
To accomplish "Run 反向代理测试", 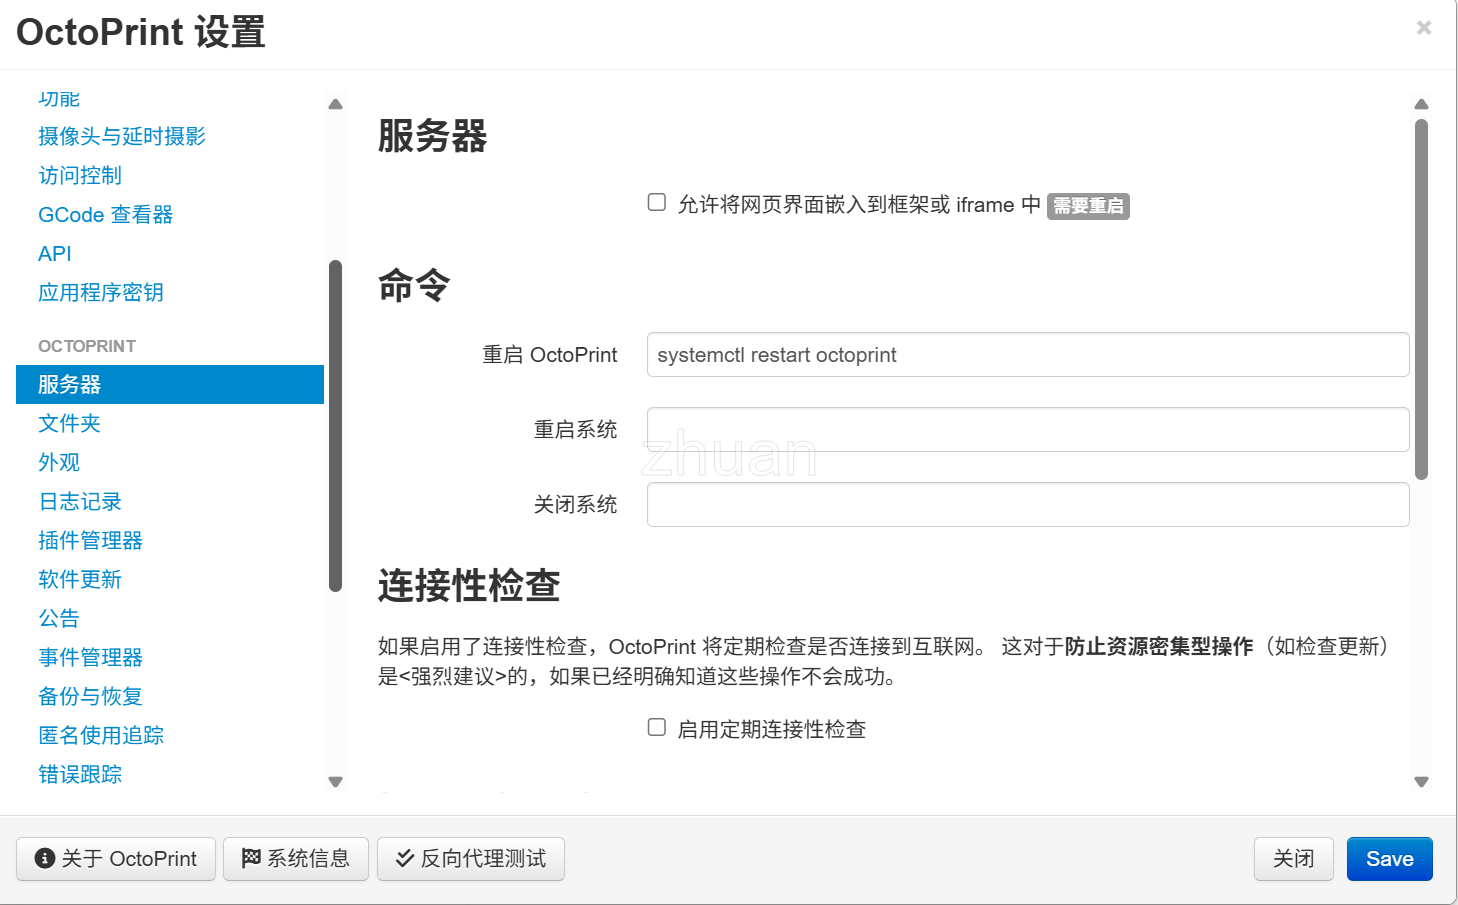I will point(471,859).
